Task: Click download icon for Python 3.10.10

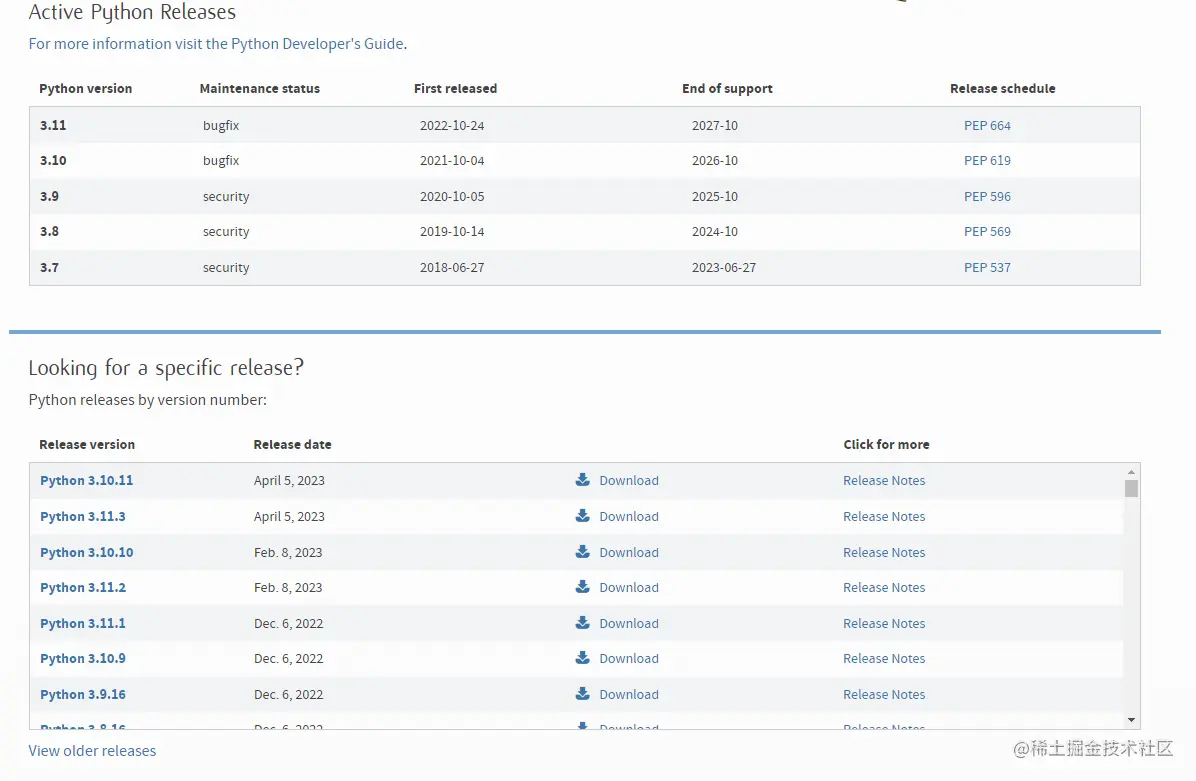Action: pyautogui.click(x=582, y=551)
